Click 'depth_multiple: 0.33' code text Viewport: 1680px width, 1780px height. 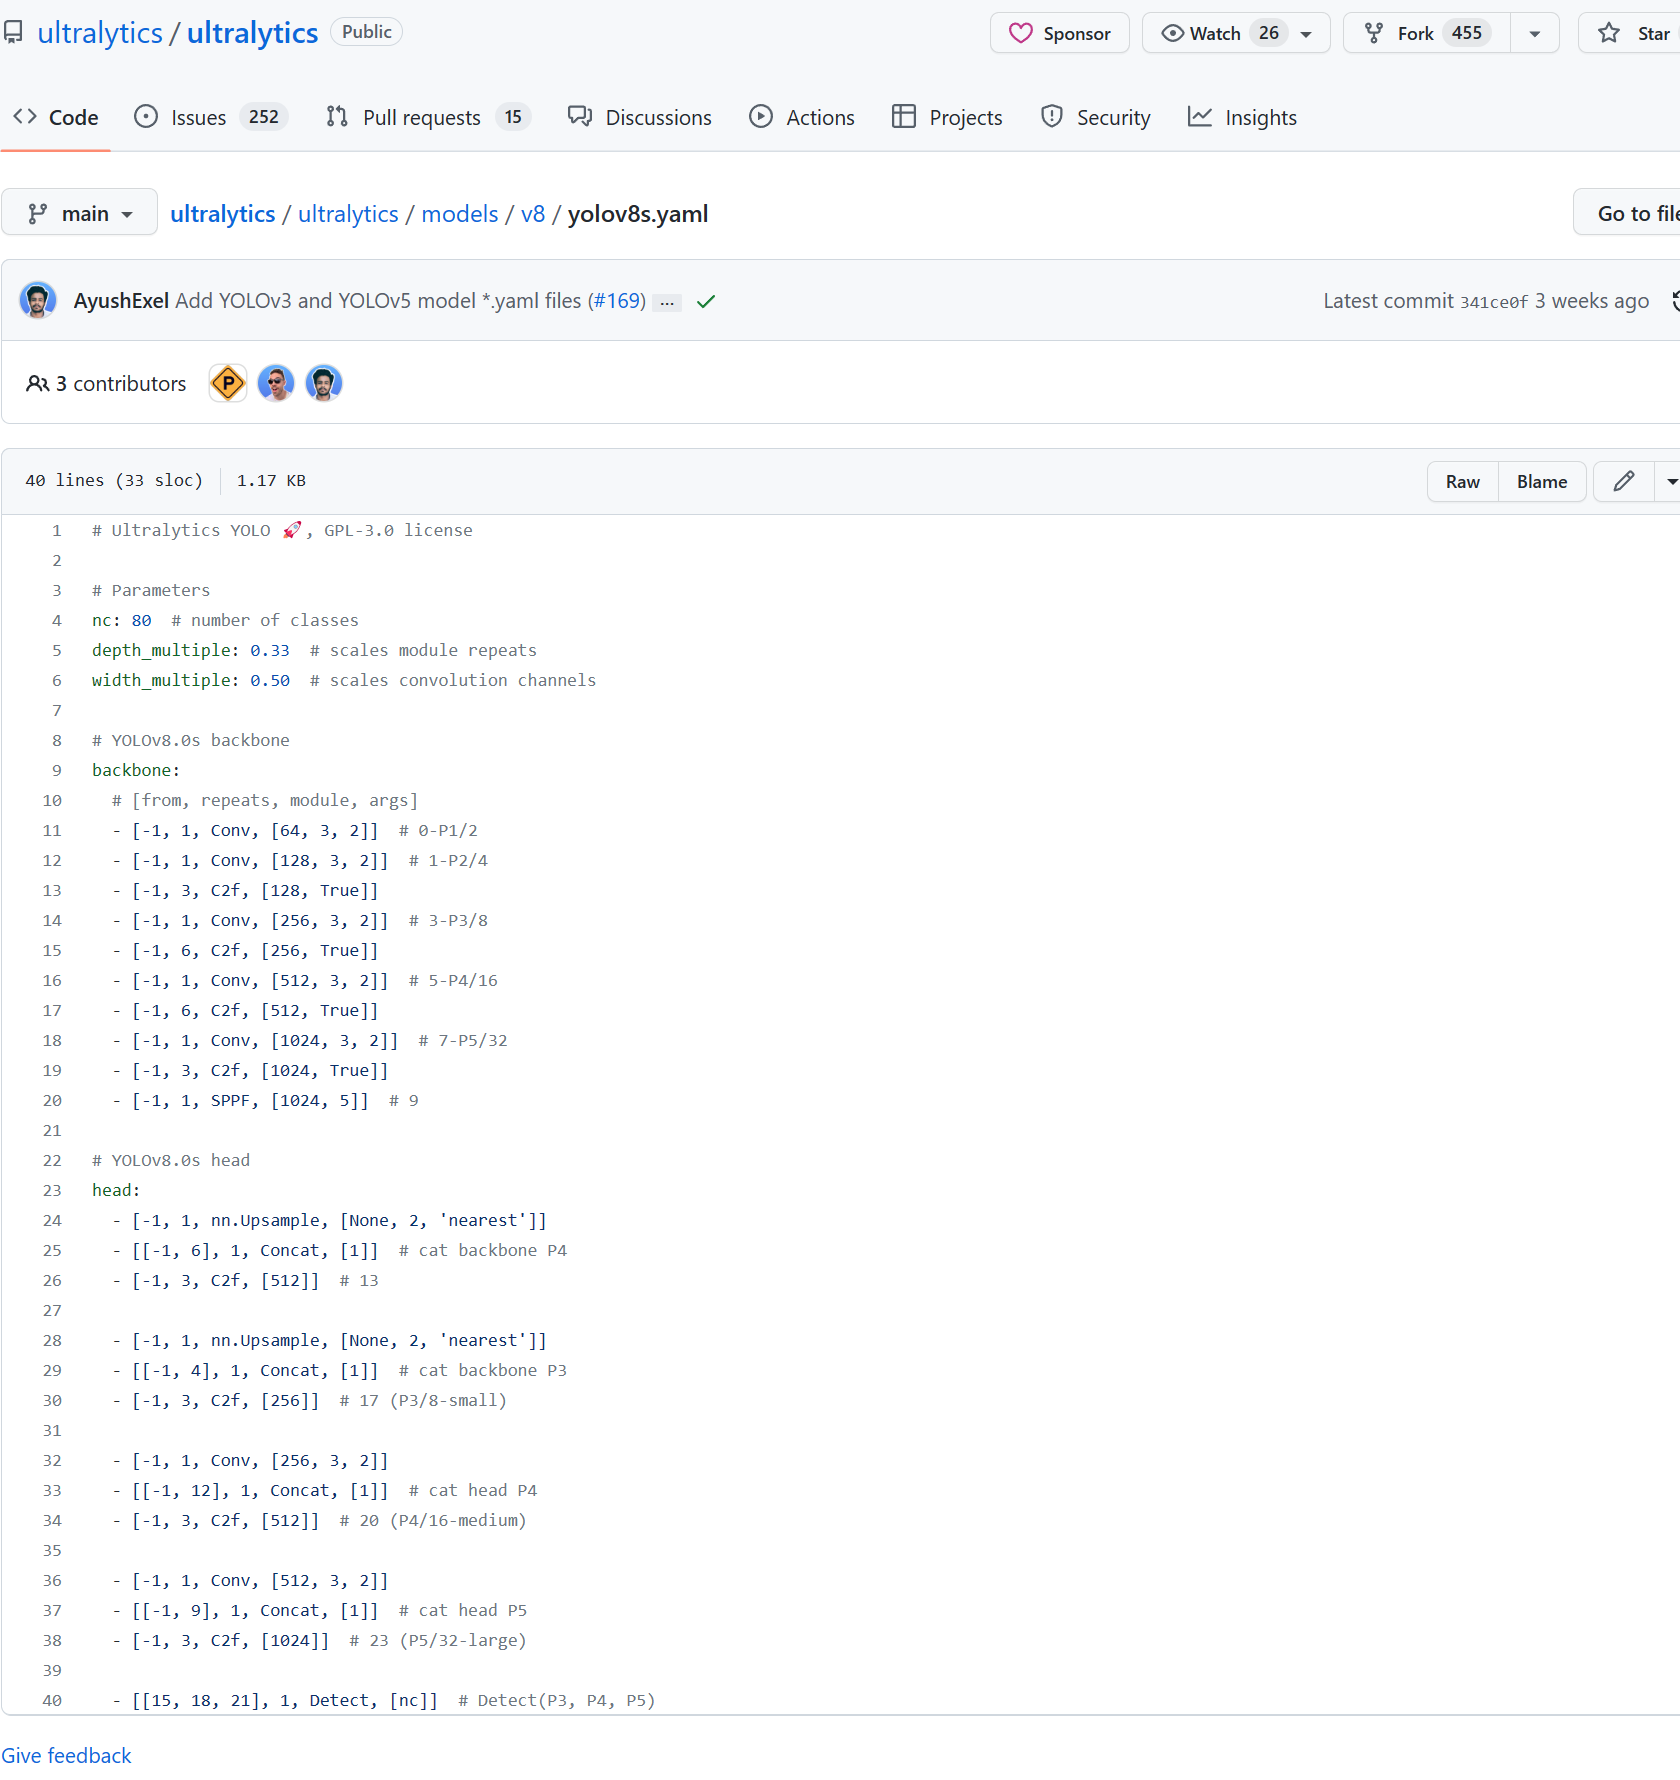[x=191, y=650]
